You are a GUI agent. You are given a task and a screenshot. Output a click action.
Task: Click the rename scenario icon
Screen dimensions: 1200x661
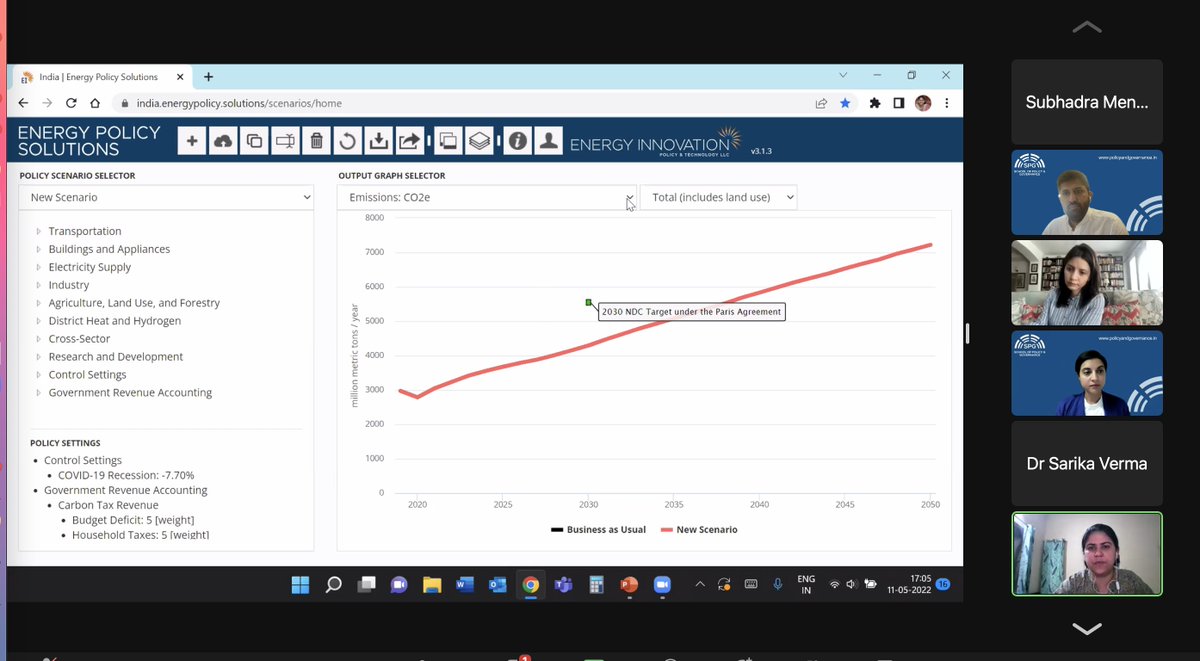285,141
